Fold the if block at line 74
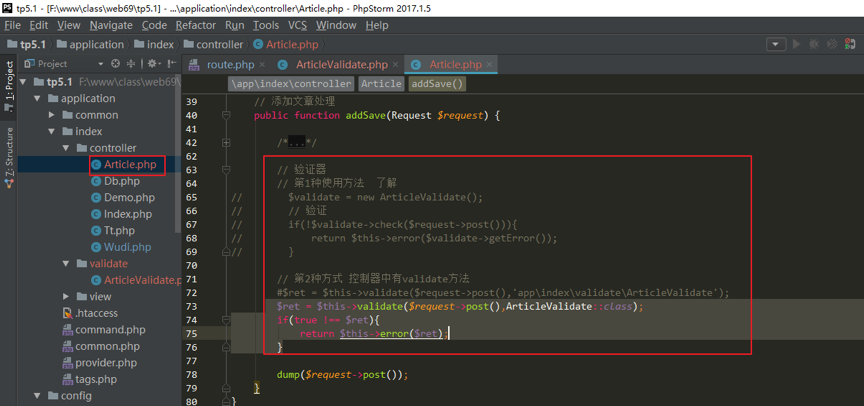This screenshot has height=406, width=864. click(x=225, y=320)
